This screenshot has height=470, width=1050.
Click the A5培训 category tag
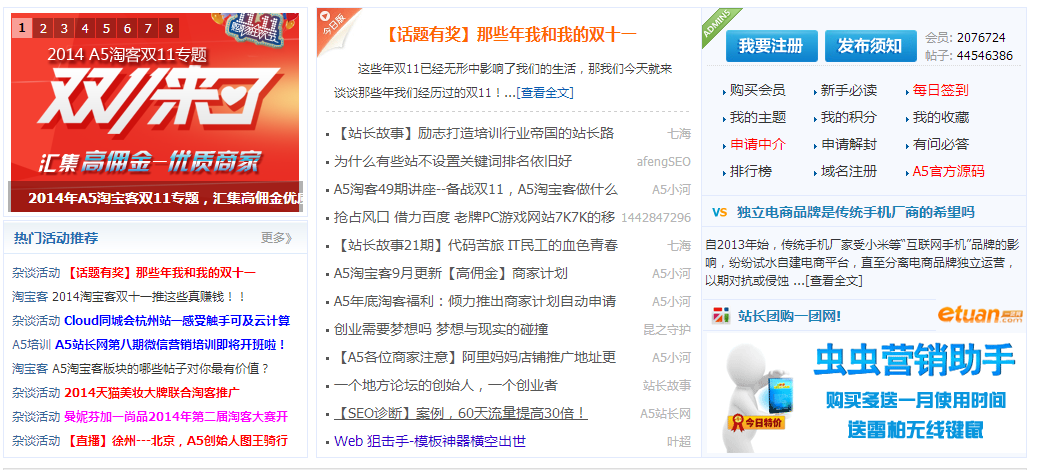[31, 345]
